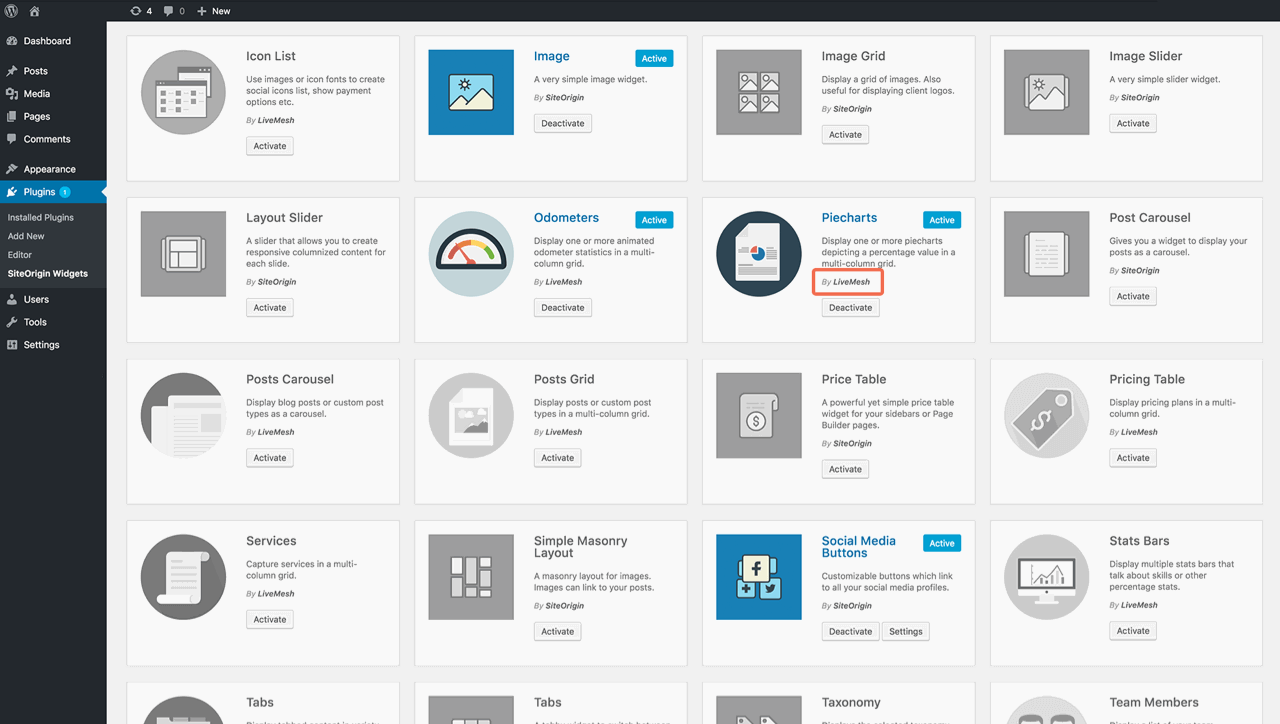Click the Plugins sidebar icon
This screenshot has height=724, width=1280.
[x=14, y=192]
